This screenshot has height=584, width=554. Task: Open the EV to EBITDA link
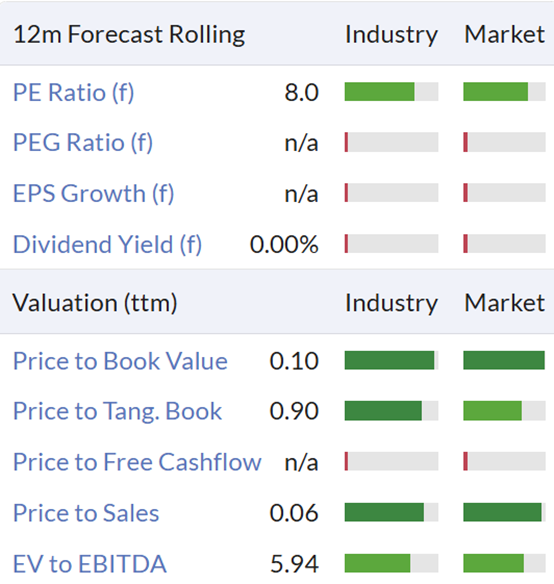pyautogui.click(x=89, y=564)
